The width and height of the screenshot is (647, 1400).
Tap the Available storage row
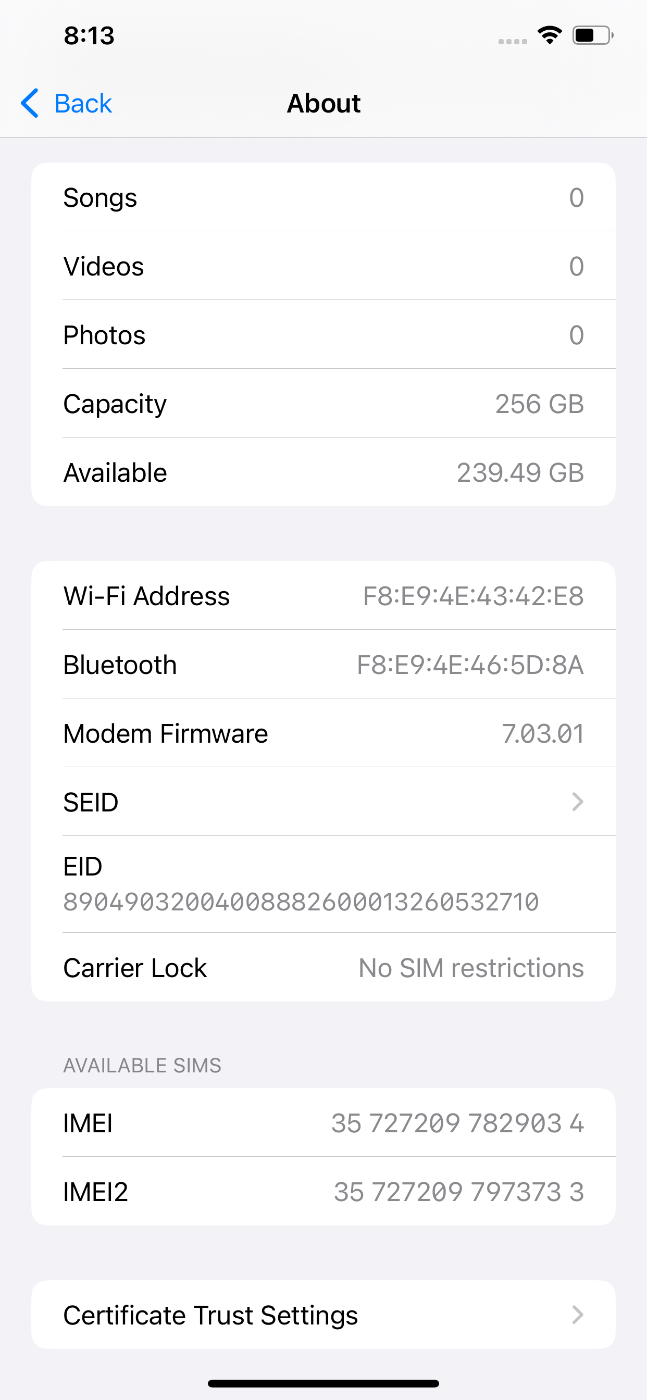(323, 473)
